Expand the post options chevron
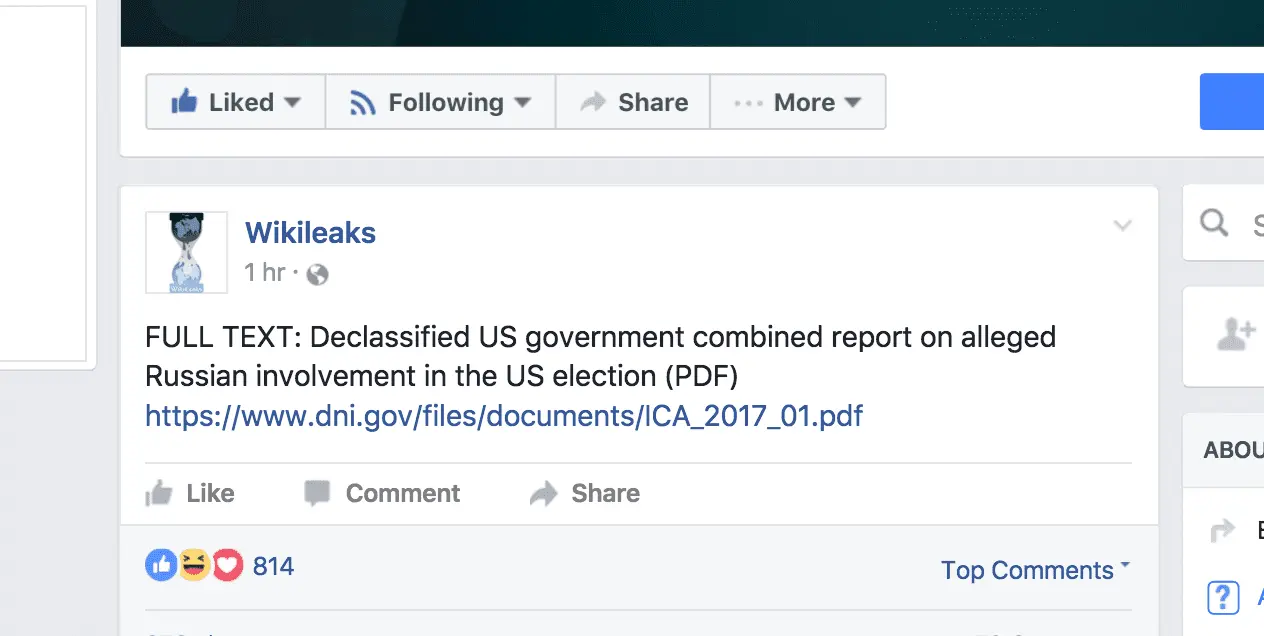 click(1123, 225)
